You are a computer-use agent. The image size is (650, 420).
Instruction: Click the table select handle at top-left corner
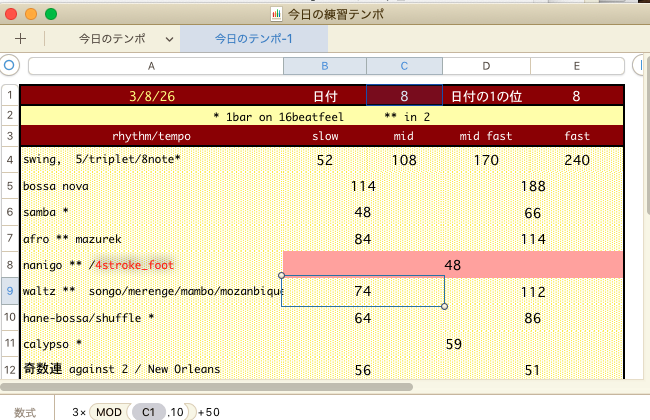tap(9, 66)
